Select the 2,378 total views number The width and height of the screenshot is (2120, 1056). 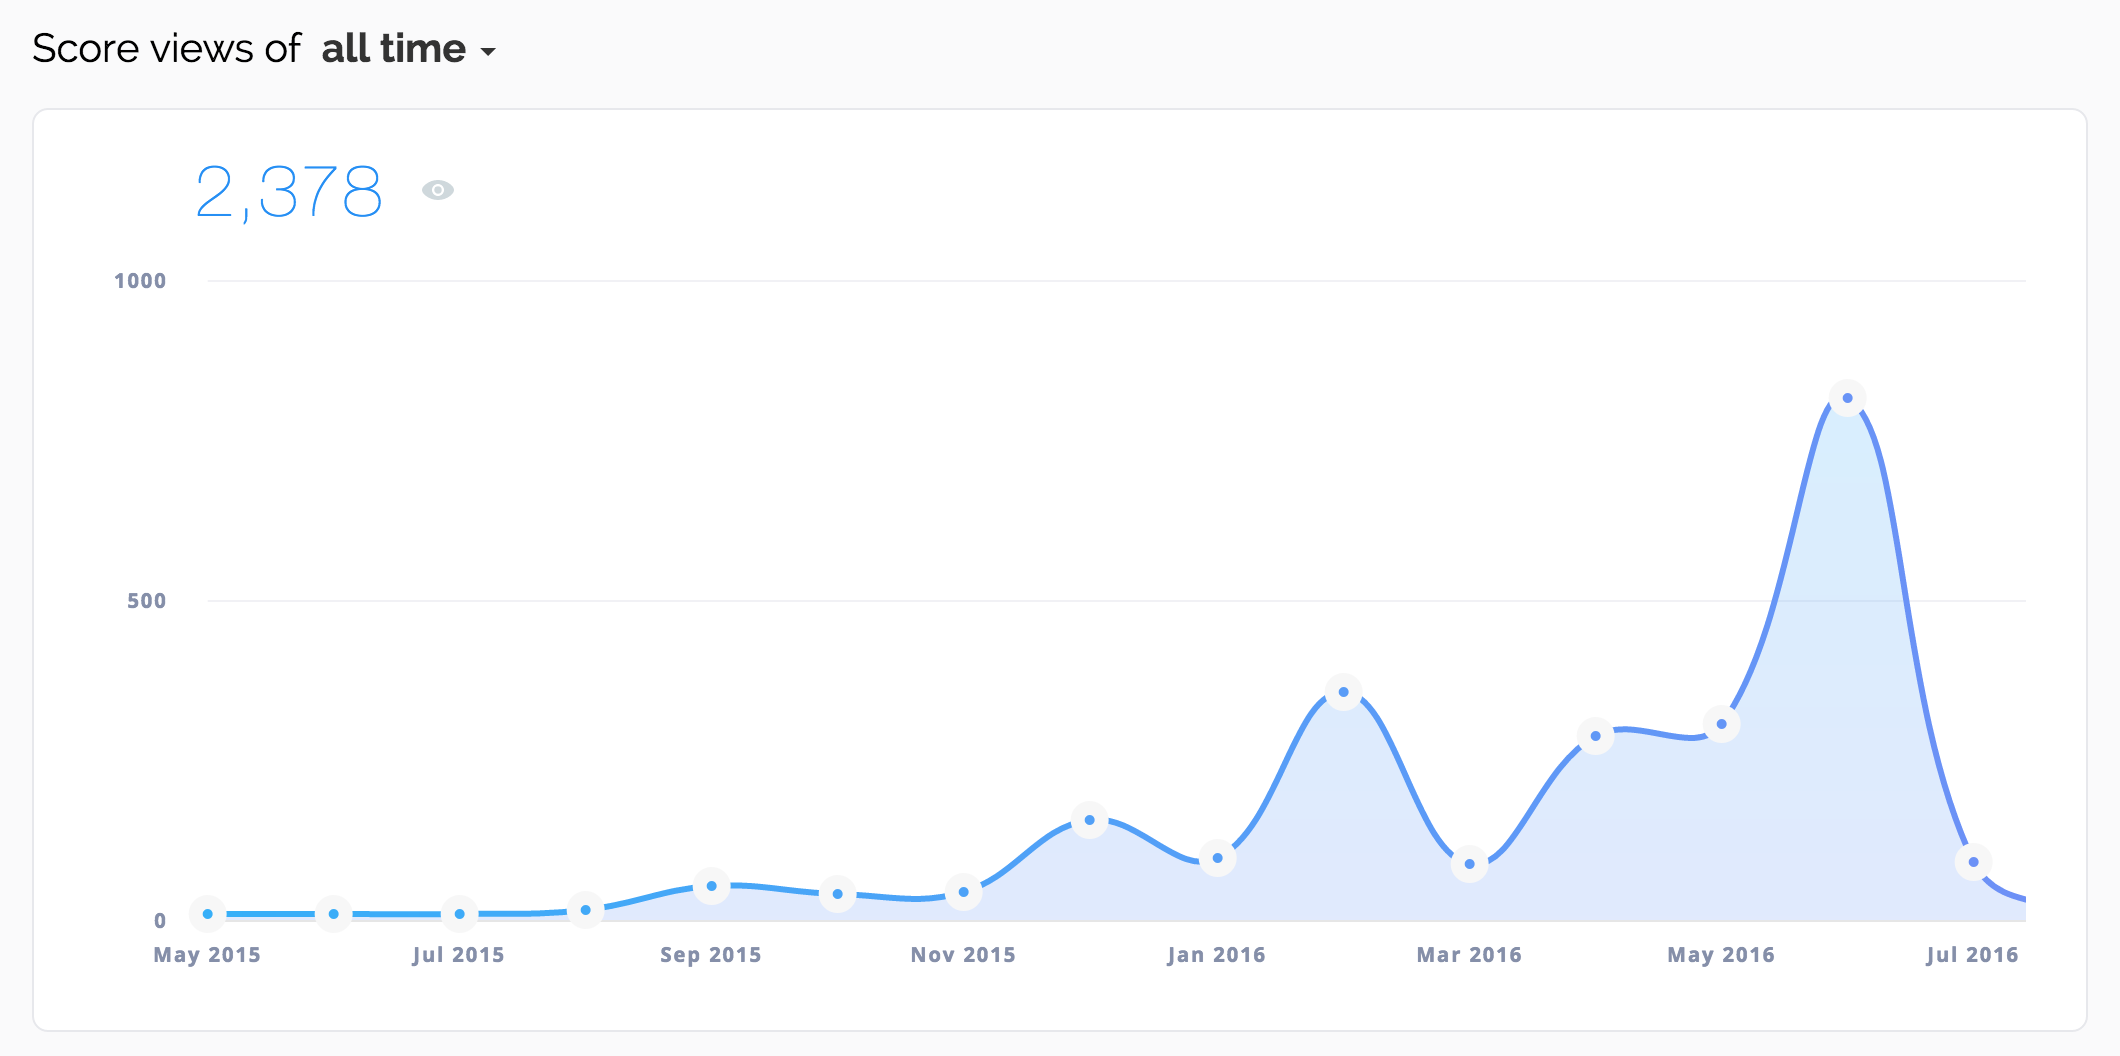[289, 192]
